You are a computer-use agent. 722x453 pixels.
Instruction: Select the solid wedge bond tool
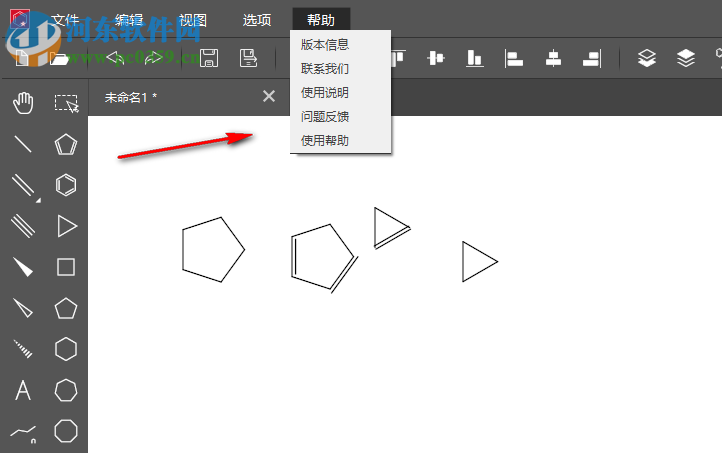pyautogui.click(x=23, y=267)
